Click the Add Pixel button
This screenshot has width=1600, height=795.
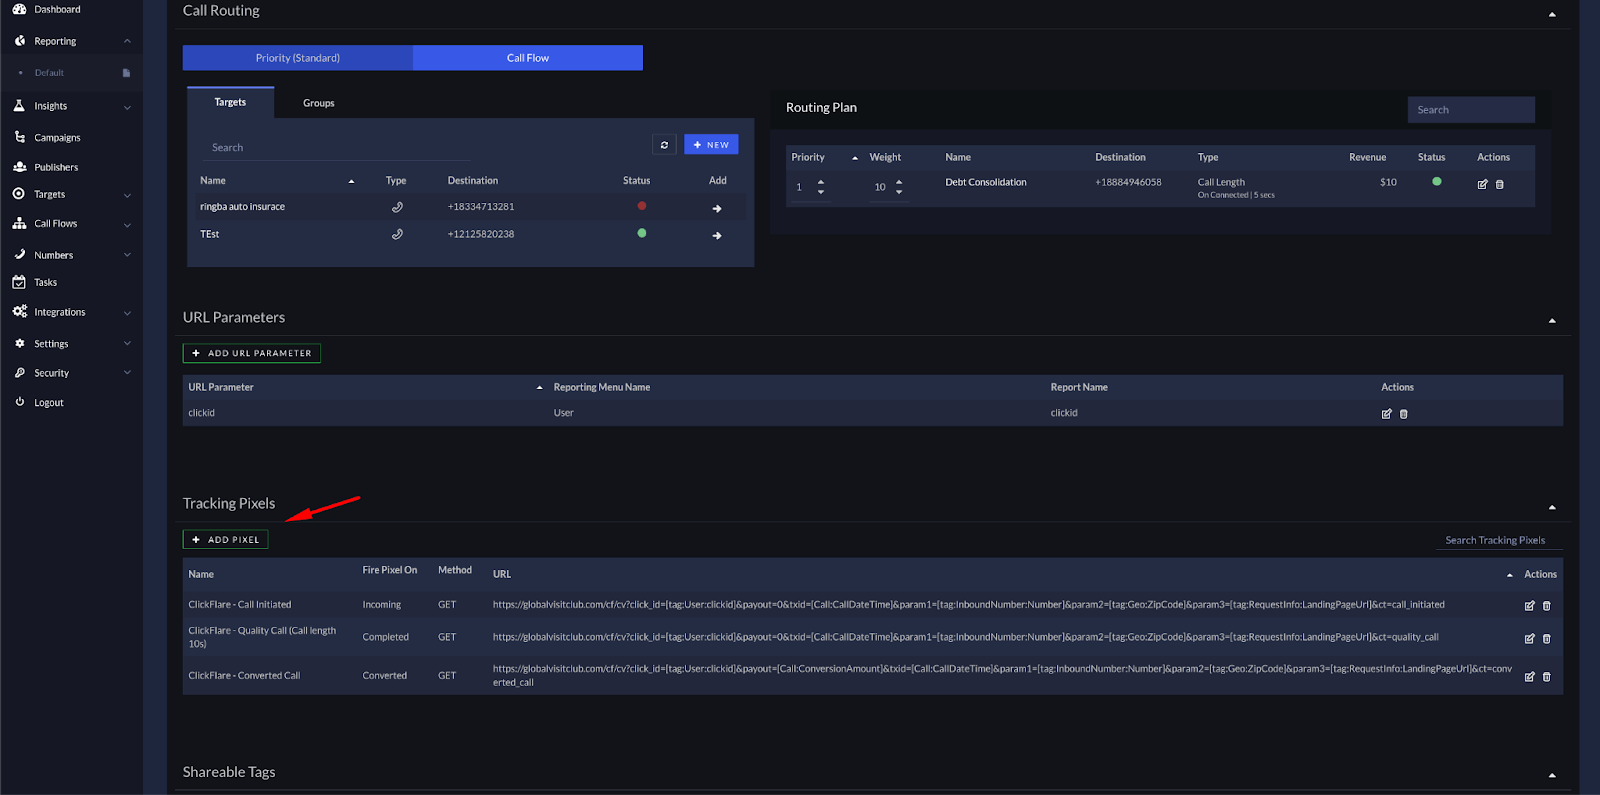[x=225, y=540]
